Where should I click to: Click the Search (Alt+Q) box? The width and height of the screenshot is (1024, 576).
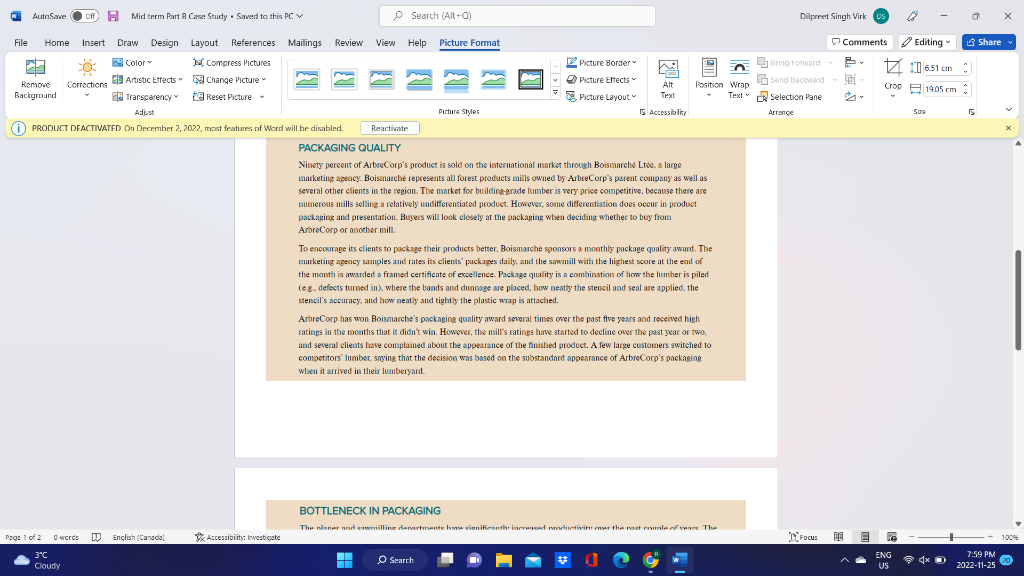(x=517, y=16)
